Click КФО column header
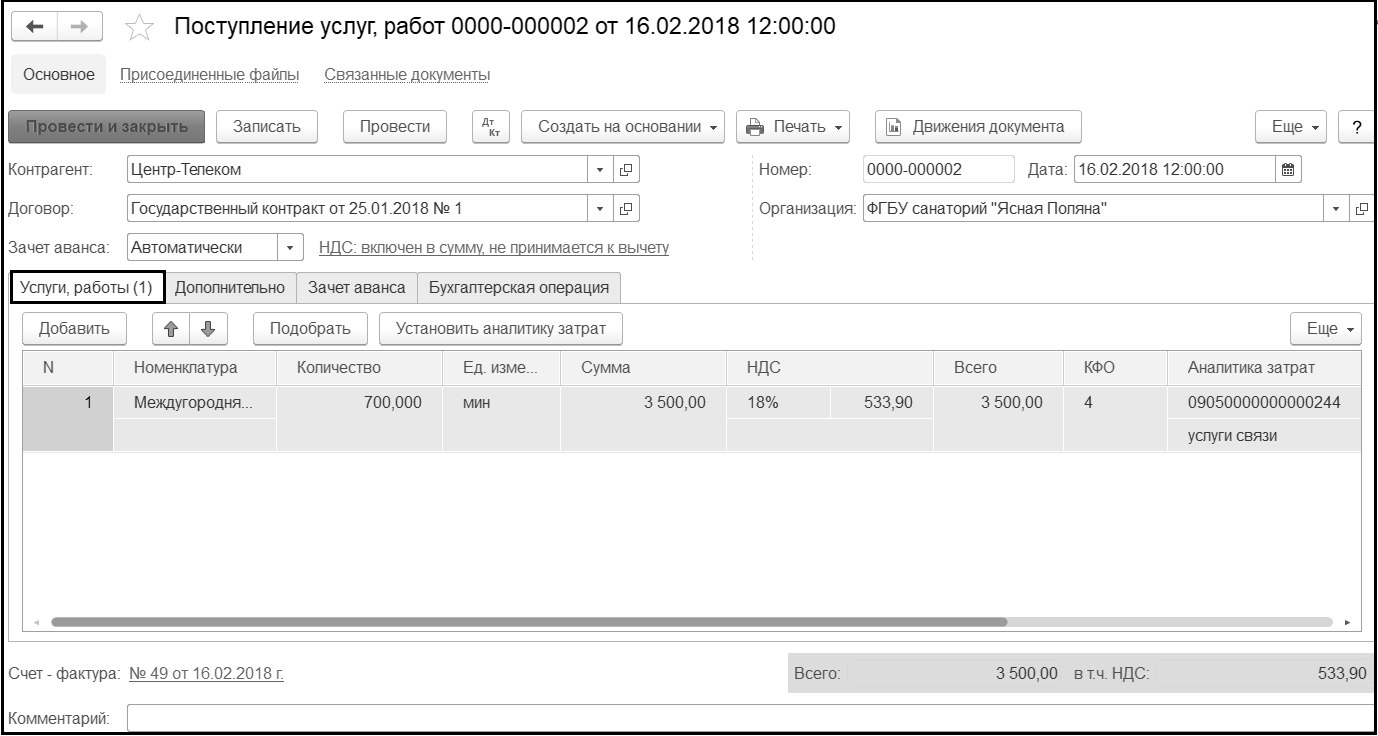Screen dimensions: 1378x736 1115,367
